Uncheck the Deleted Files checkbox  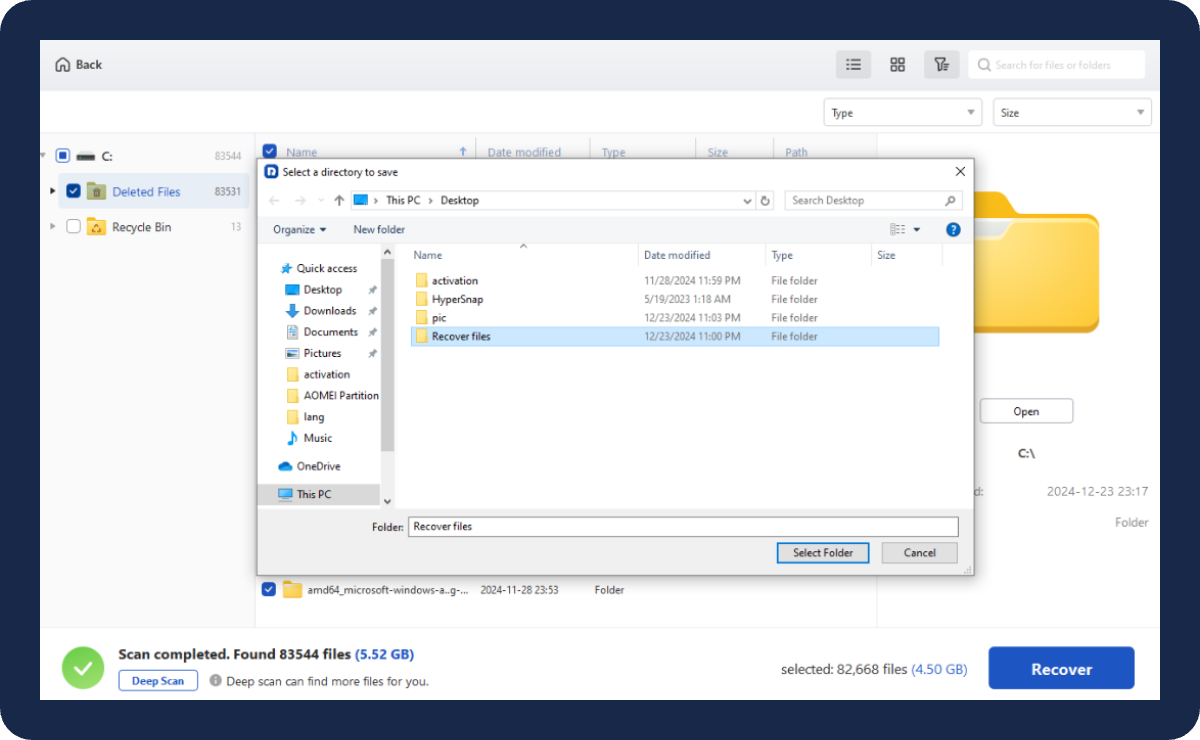point(73,191)
